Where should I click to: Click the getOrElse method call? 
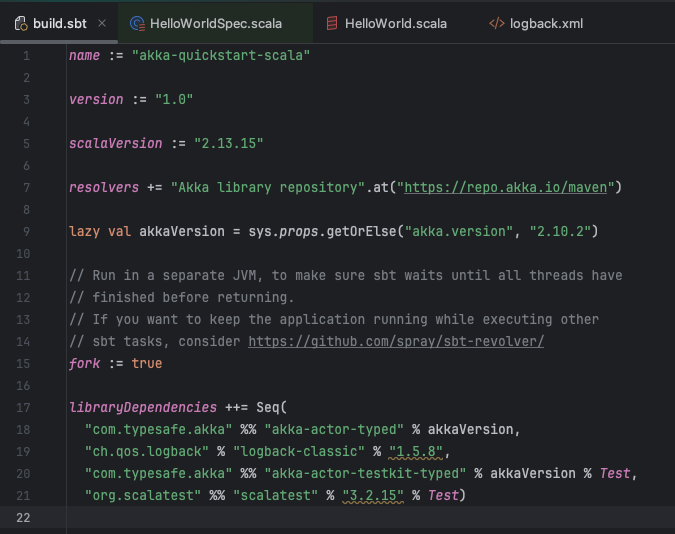361,232
